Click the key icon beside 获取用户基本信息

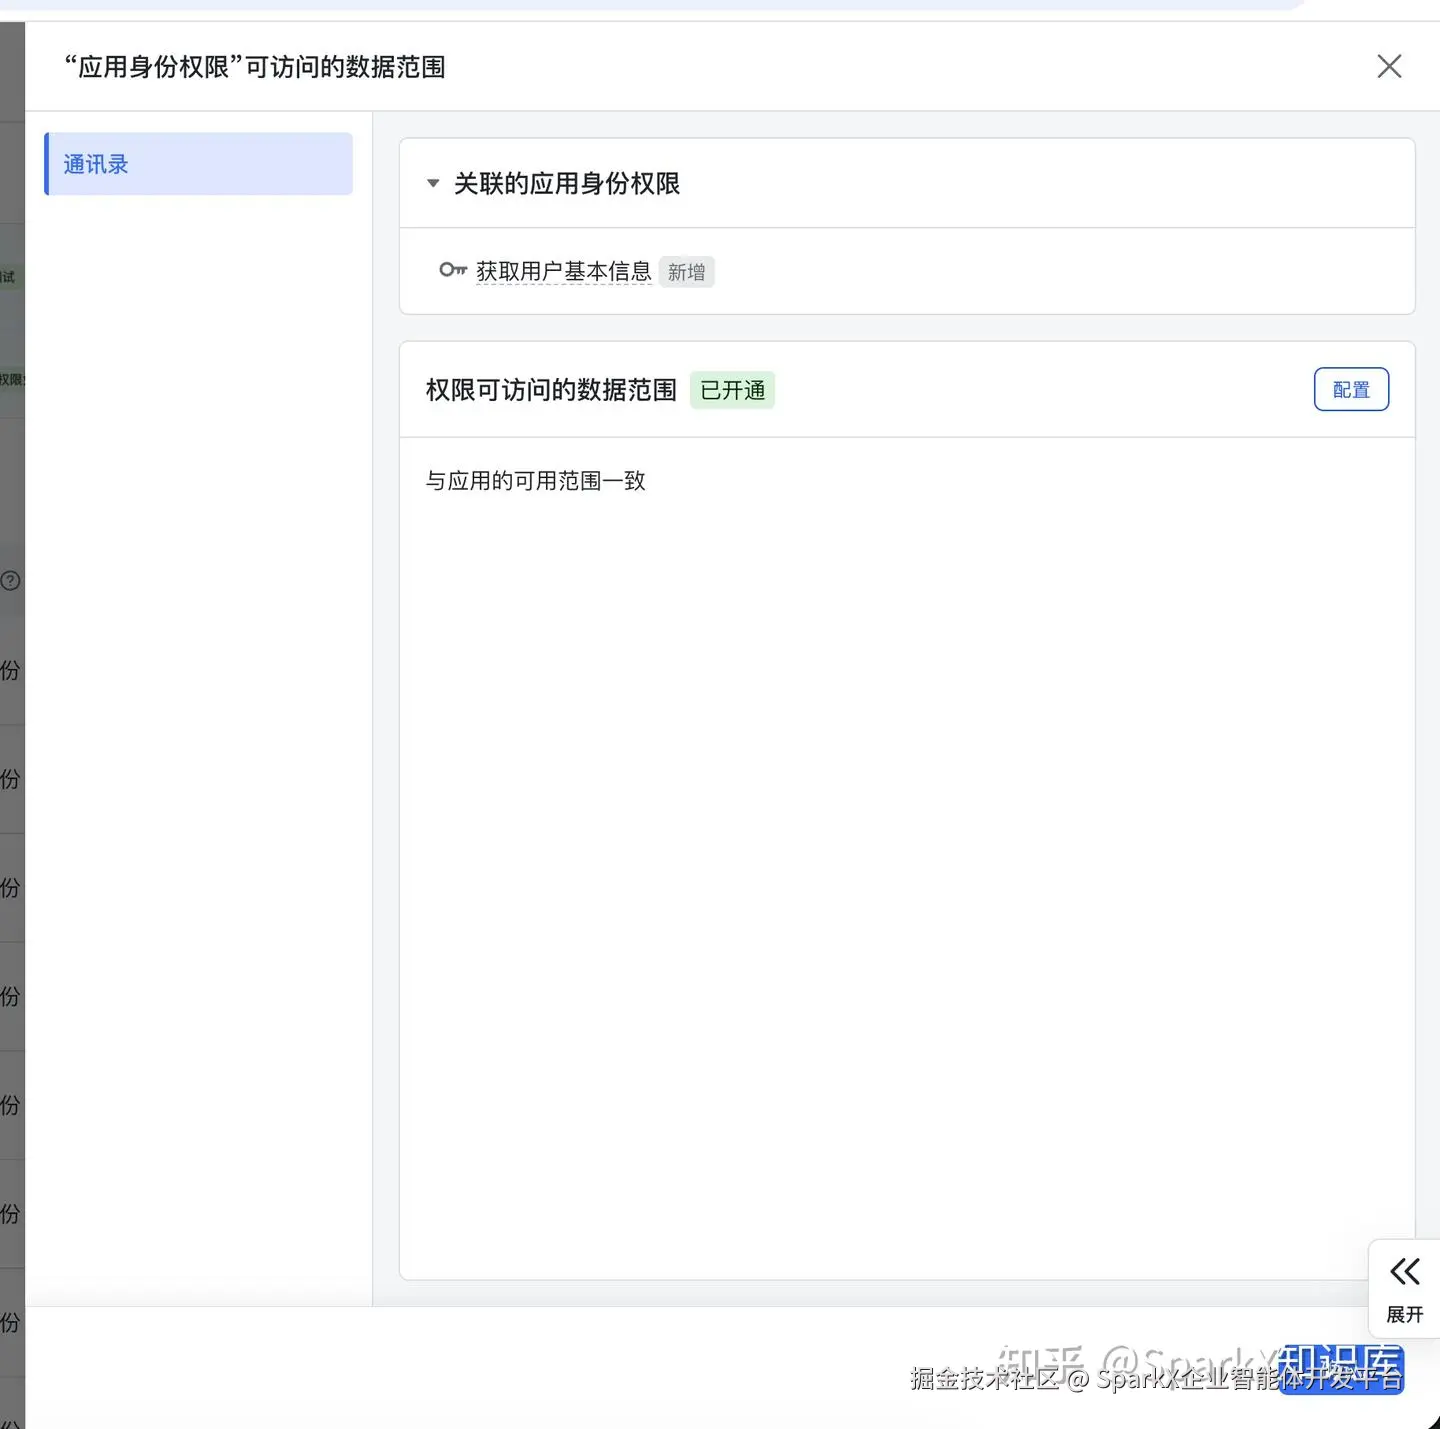coord(453,270)
